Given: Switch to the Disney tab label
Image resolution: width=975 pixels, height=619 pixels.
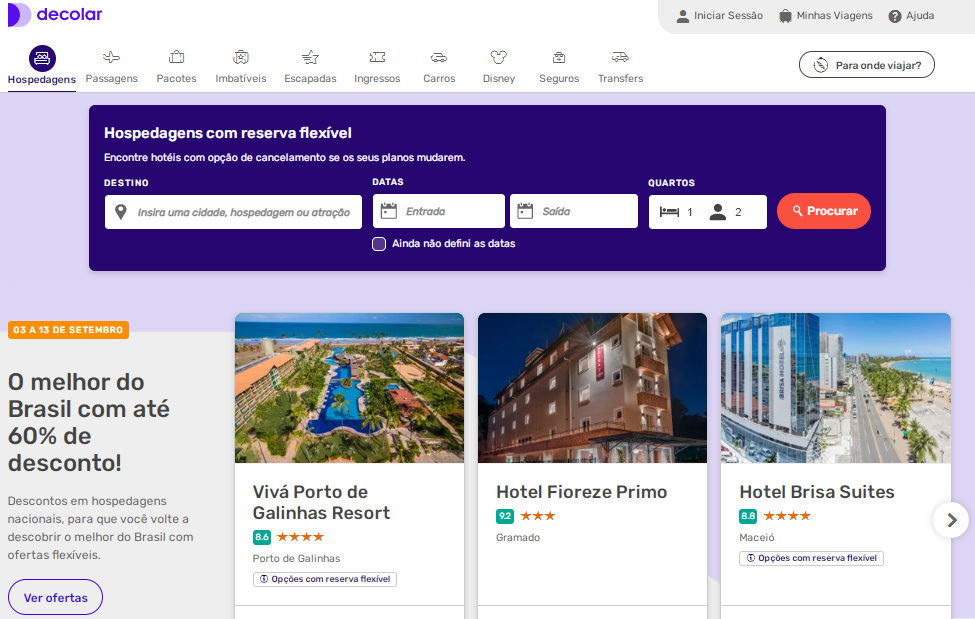Looking at the screenshot, I should [499, 78].
